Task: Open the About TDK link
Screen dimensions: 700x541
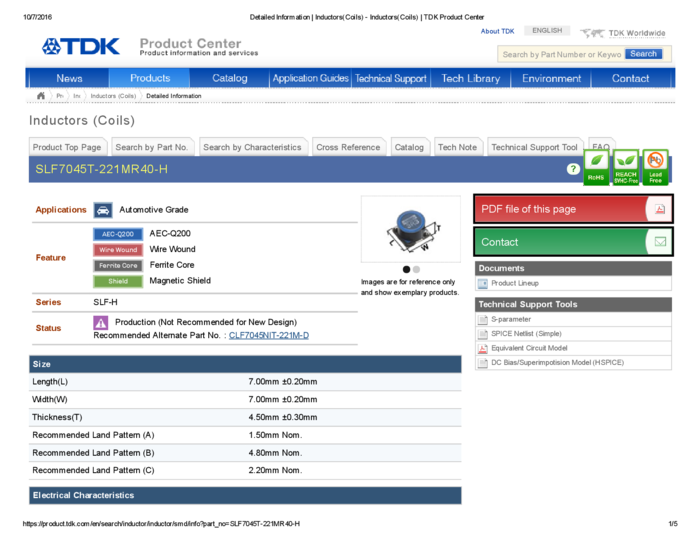Action: coord(497,31)
